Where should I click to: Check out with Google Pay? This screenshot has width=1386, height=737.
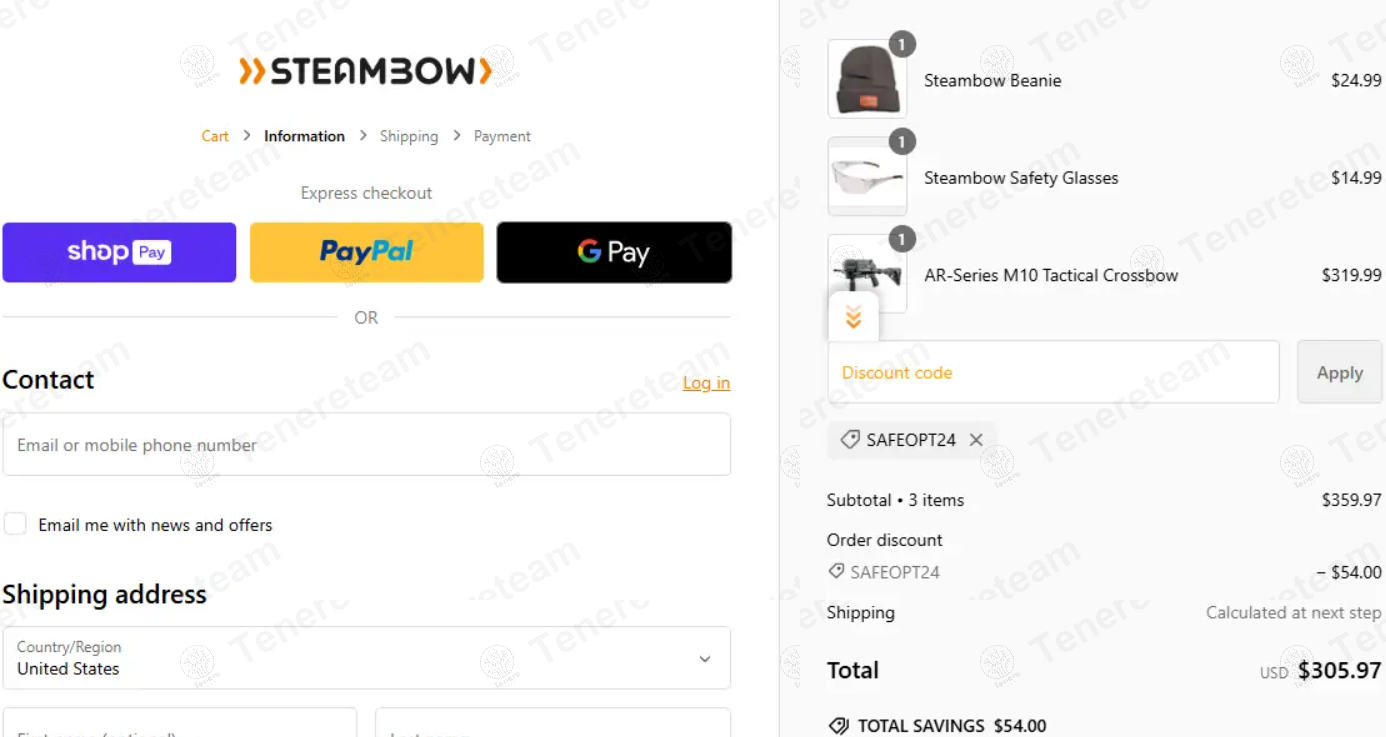coord(614,252)
